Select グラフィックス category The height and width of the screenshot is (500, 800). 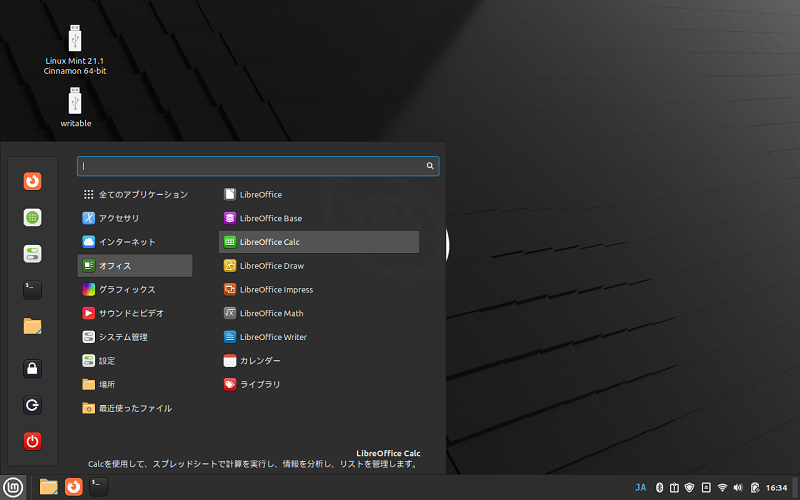[135, 289]
